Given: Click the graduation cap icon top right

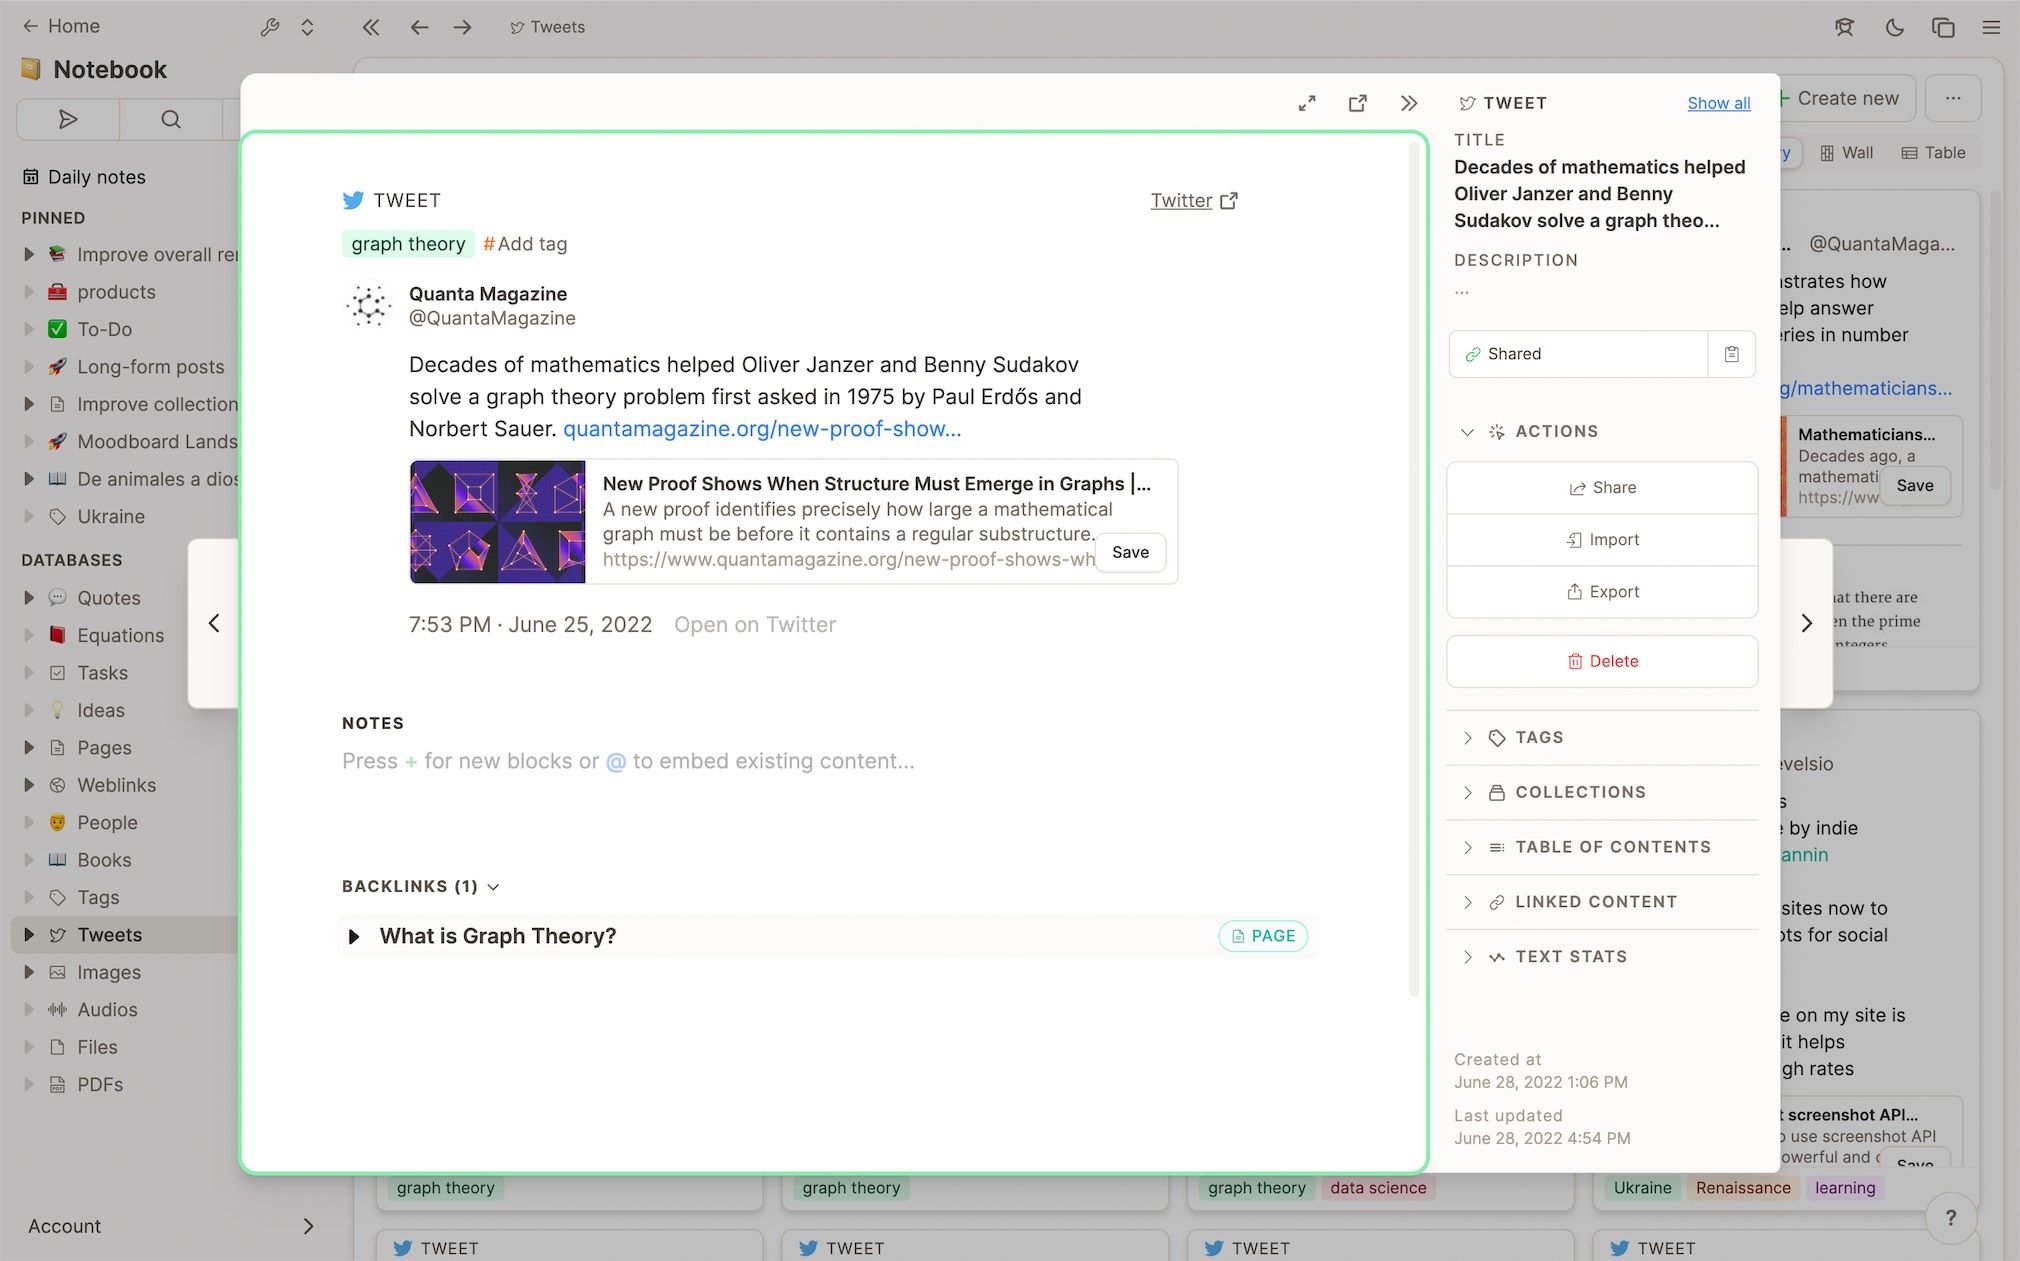Looking at the screenshot, I should 1844,27.
